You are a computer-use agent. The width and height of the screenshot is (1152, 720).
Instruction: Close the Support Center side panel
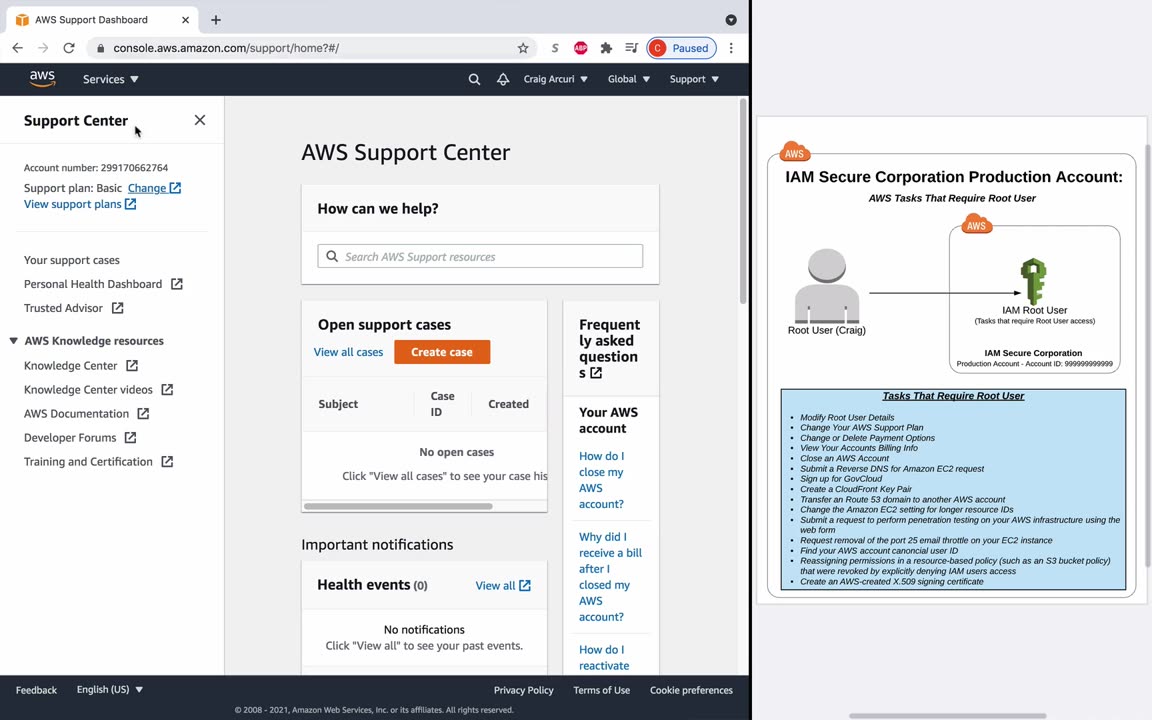pos(200,120)
